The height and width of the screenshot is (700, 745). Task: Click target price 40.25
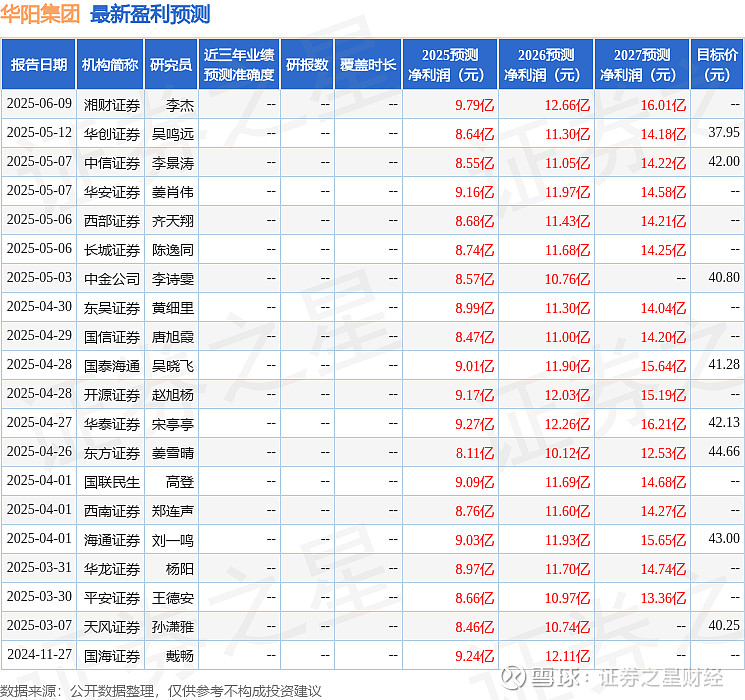click(x=724, y=625)
